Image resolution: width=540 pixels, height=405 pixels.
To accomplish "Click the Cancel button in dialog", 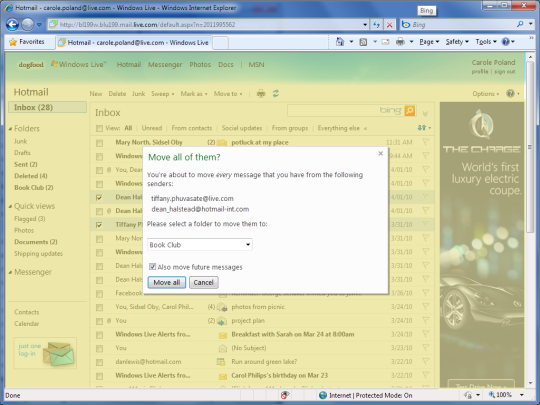I will (x=204, y=282).
